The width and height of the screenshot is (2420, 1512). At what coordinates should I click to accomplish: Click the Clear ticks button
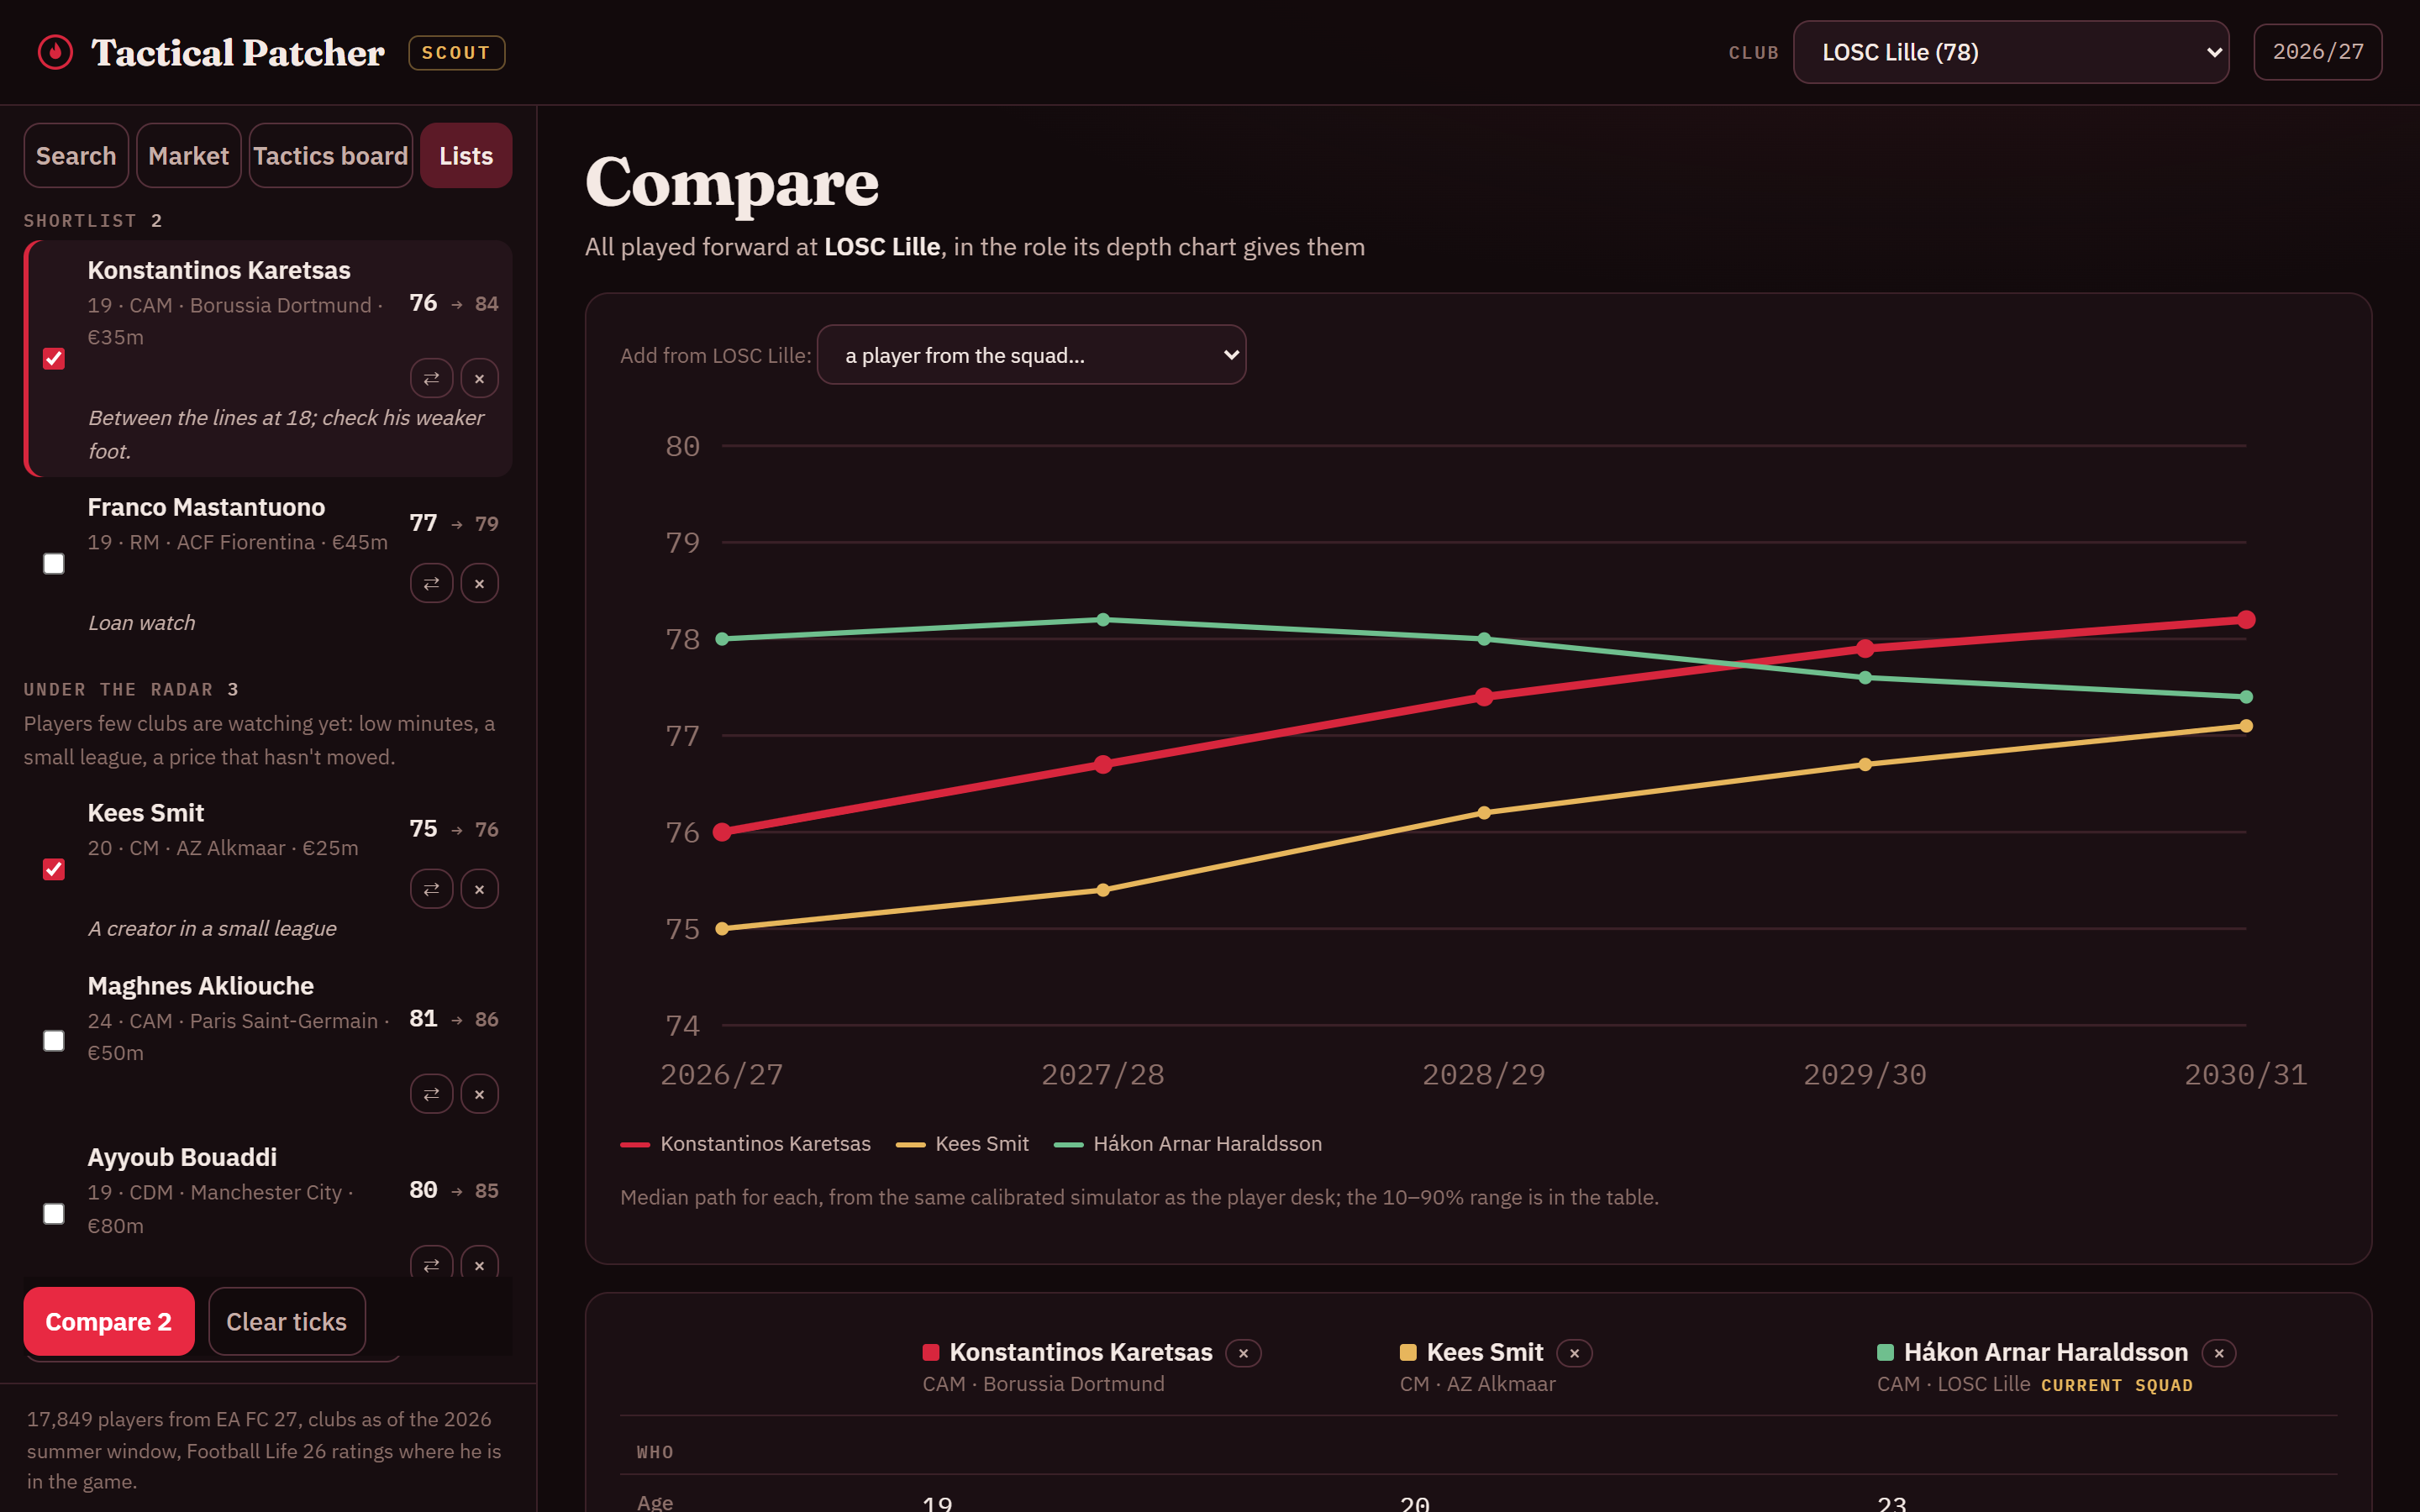287,1321
